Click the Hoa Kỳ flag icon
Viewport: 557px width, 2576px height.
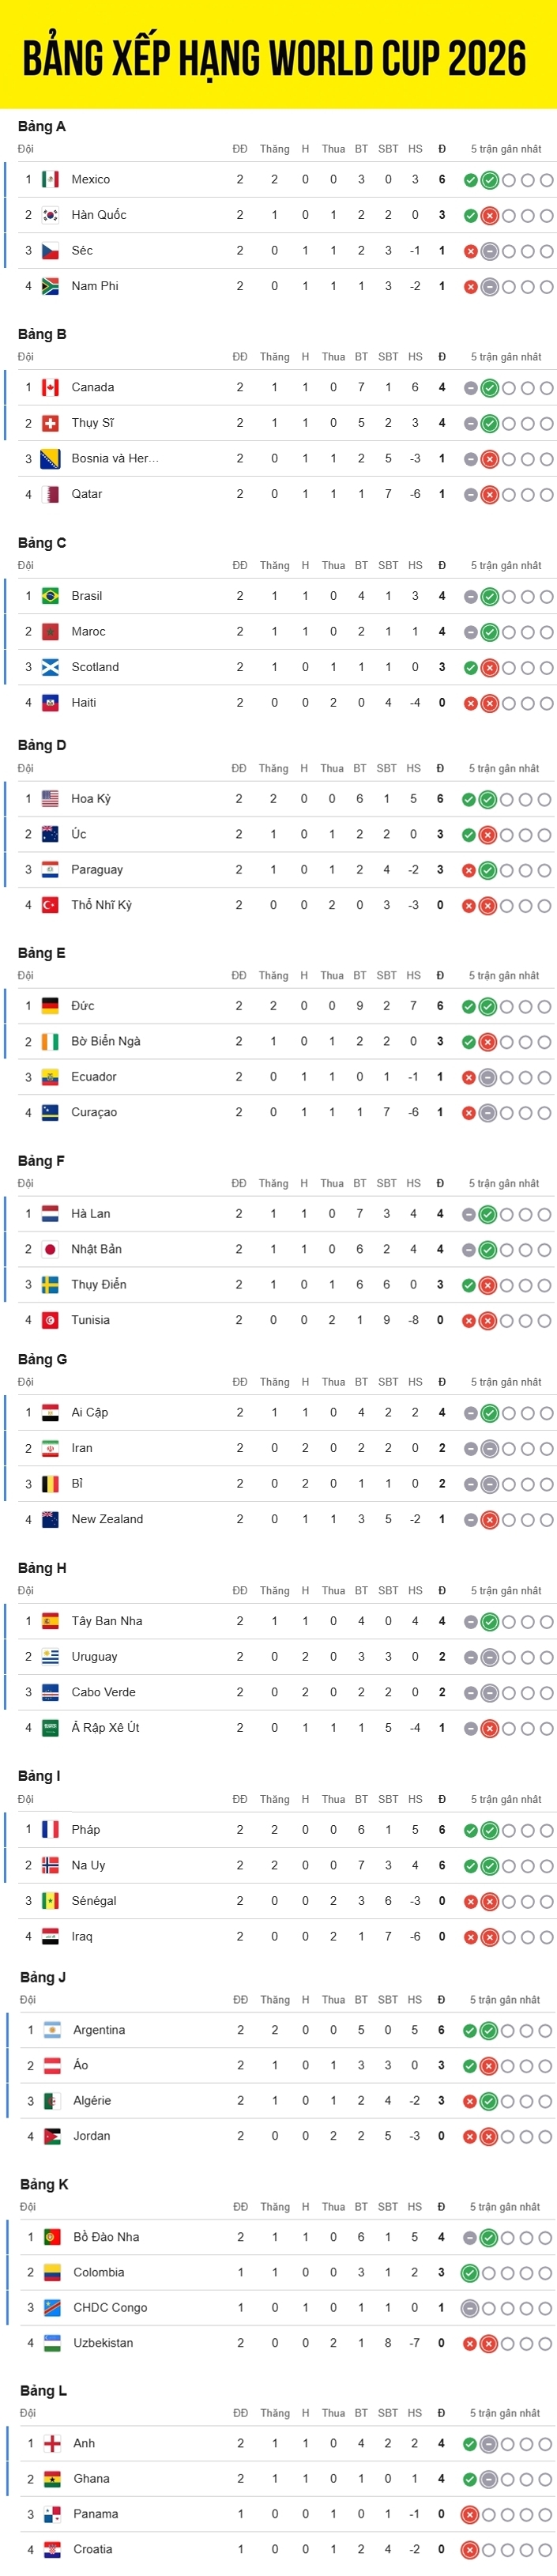coord(50,799)
